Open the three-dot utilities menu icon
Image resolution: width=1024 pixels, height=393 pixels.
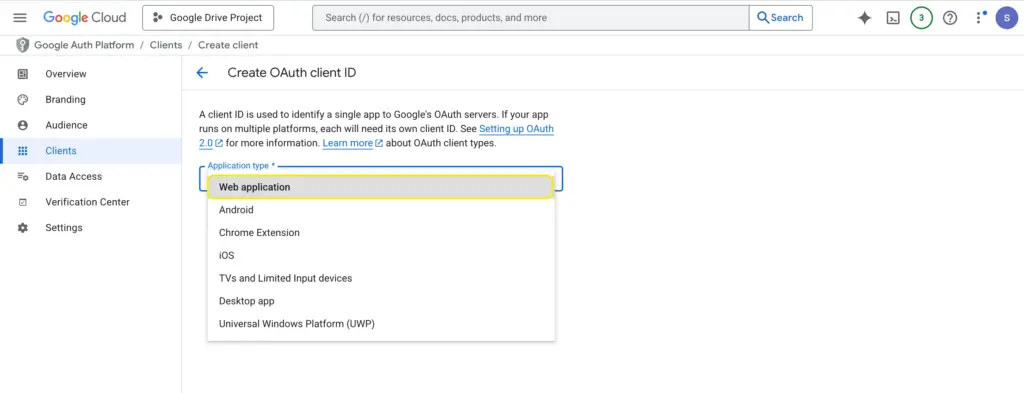tap(979, 18)
